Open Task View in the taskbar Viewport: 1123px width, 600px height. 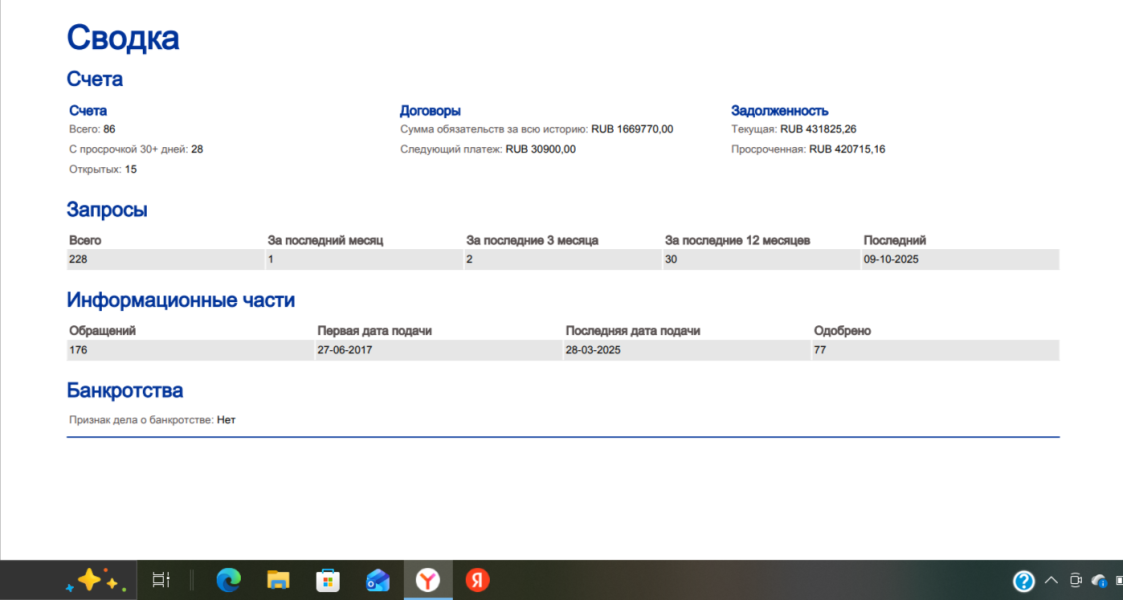161,580
